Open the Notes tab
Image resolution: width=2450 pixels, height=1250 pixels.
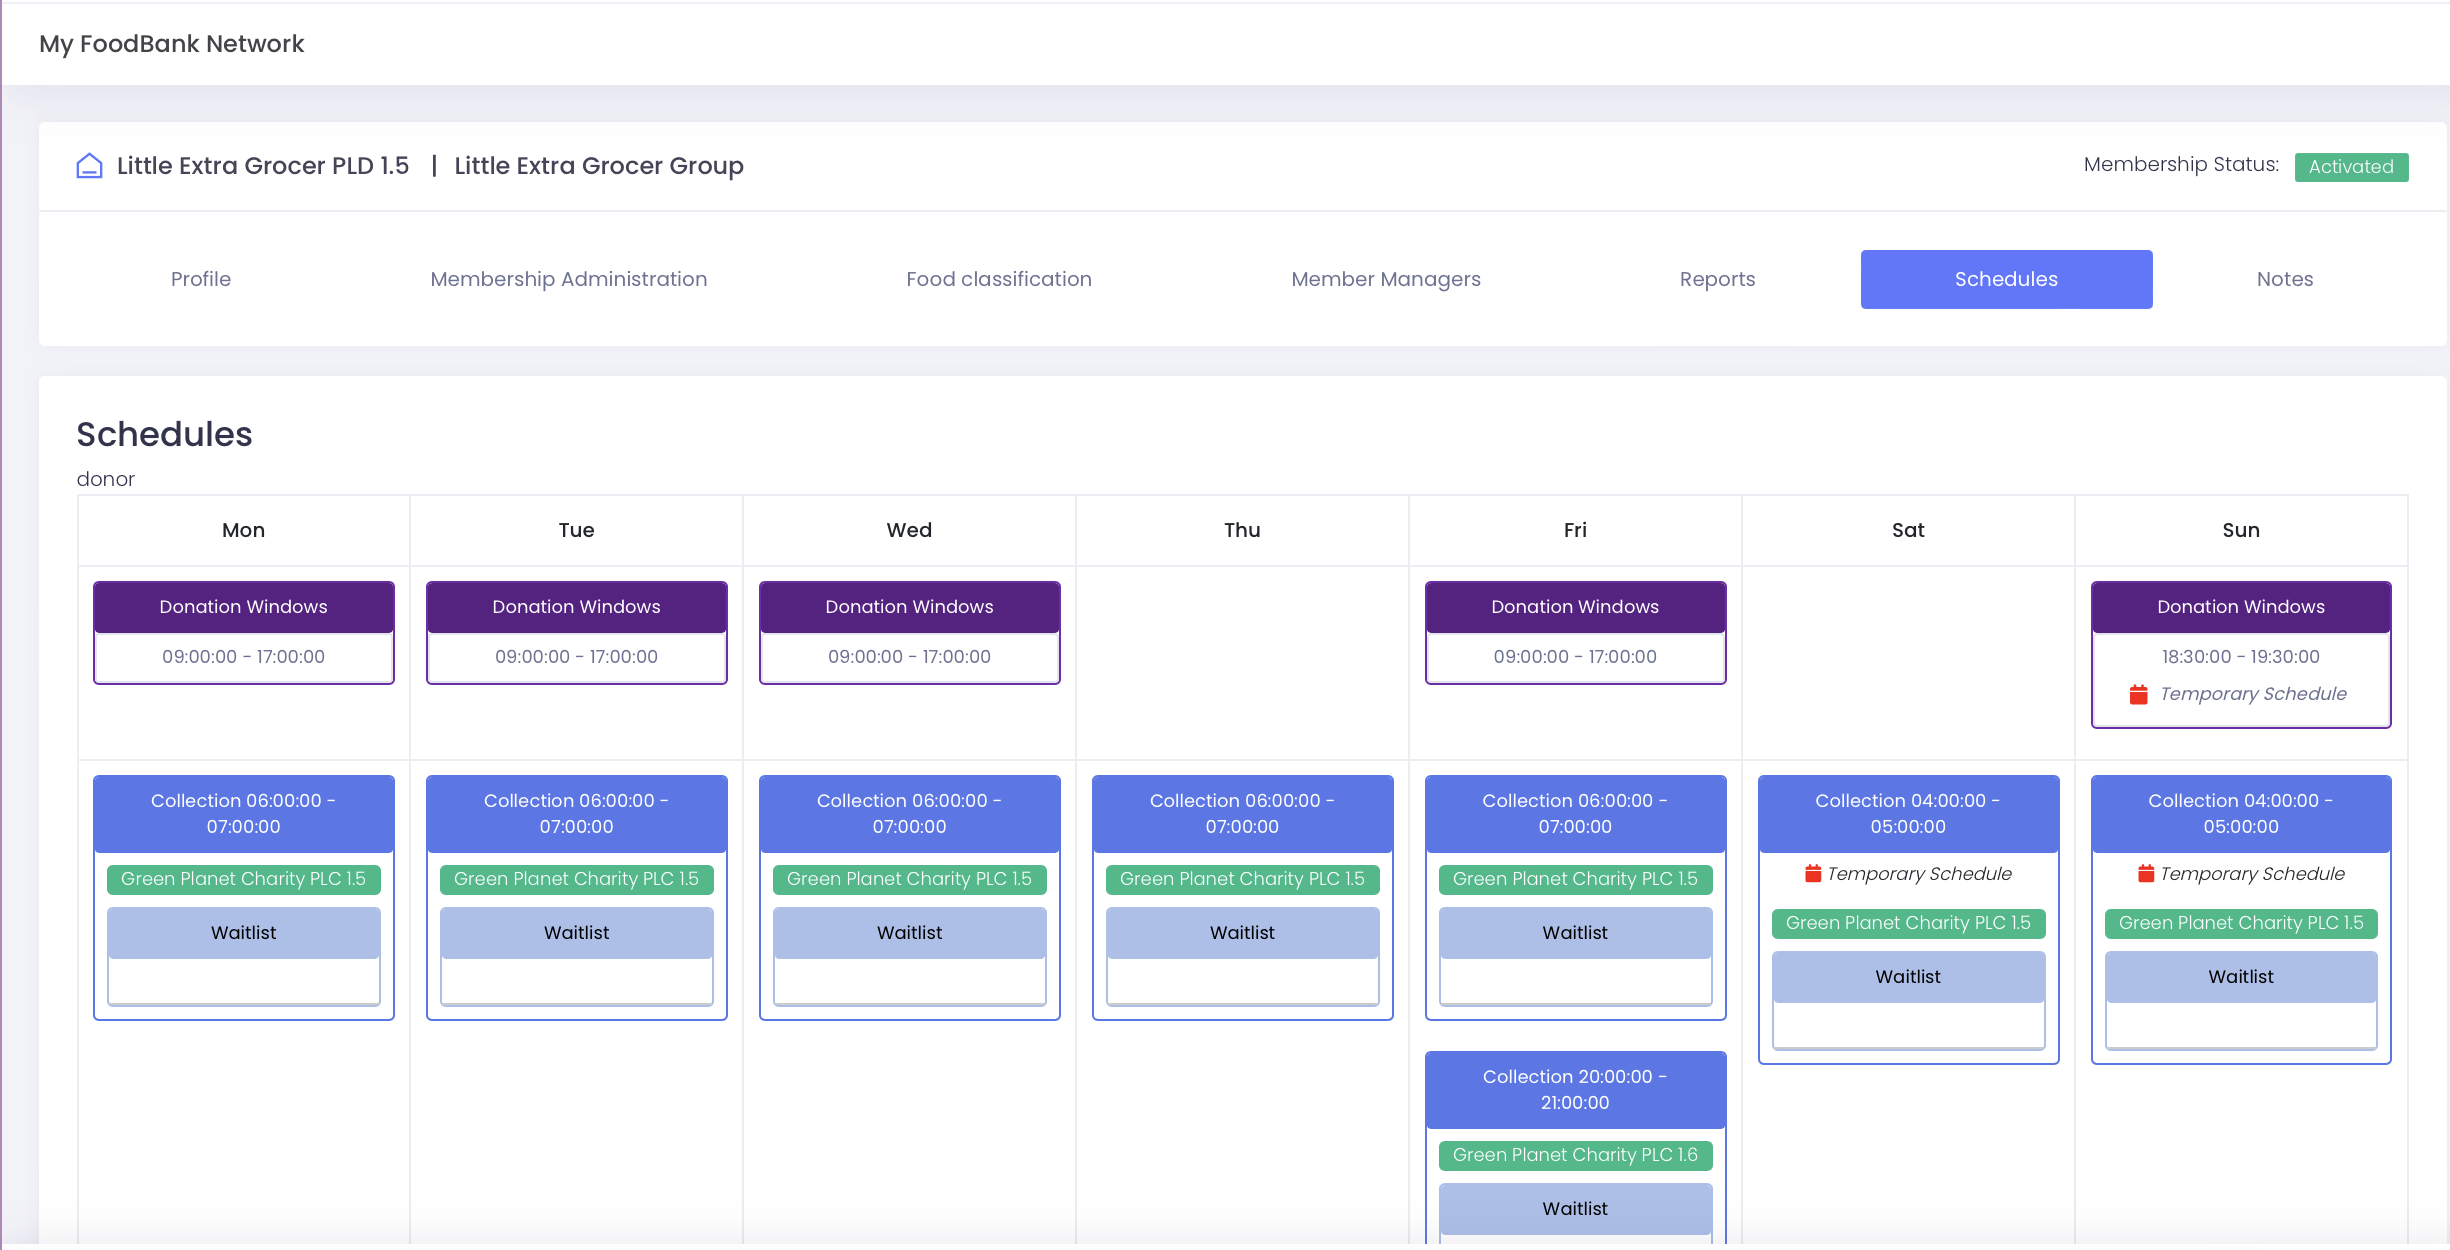(x=2284, y=279)
